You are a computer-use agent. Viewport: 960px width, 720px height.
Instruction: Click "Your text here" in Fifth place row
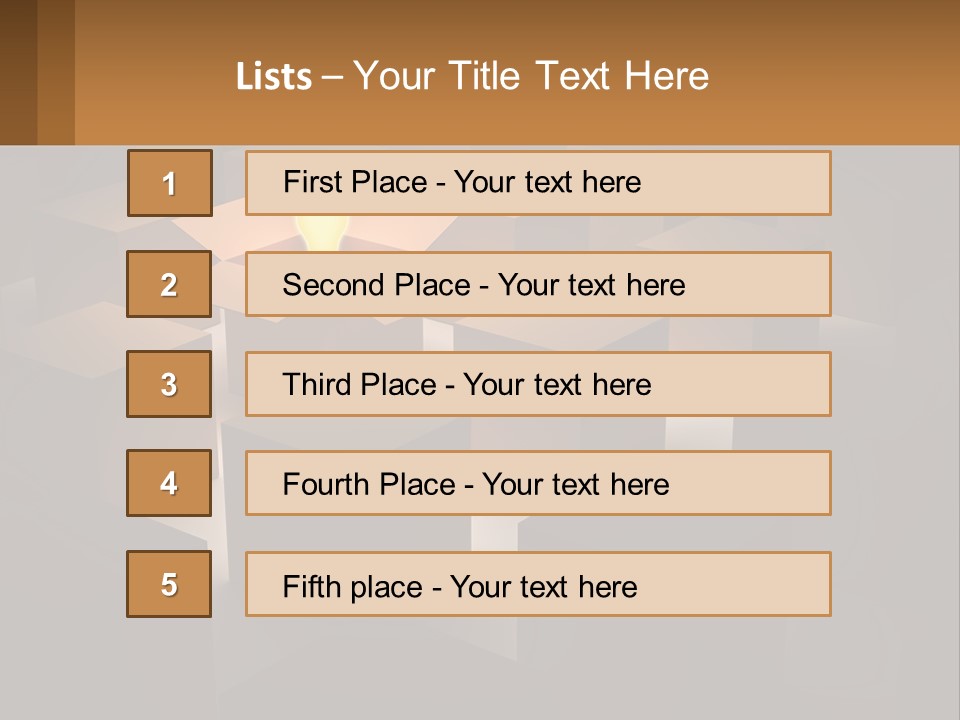(x=543, y=586)
